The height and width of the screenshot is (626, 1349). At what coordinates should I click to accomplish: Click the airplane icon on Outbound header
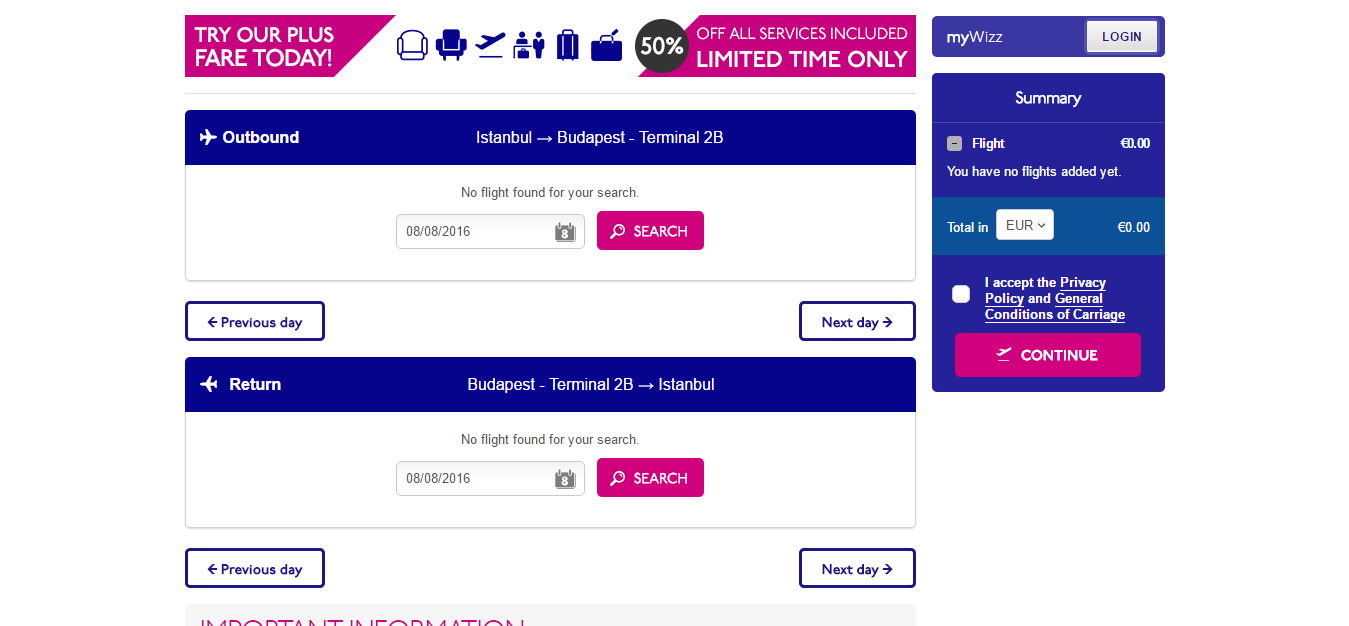[209, 137]
